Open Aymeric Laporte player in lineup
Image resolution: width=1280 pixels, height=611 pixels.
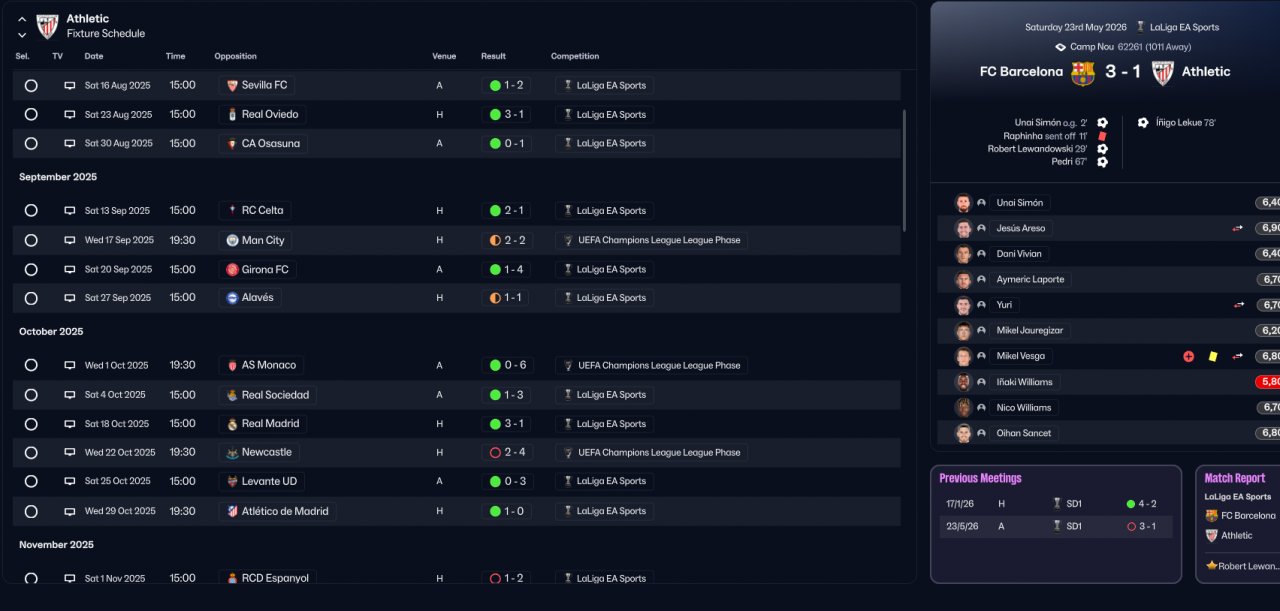click(x=1030, y=280)
